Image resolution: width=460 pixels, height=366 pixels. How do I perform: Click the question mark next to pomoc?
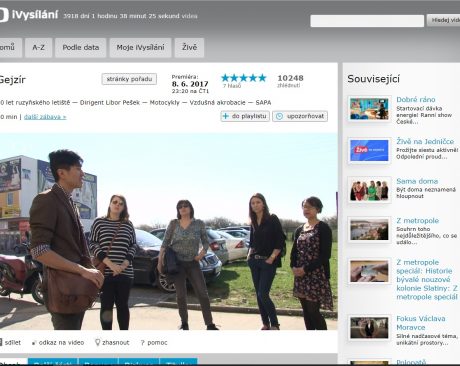click(x=143, y=343)
